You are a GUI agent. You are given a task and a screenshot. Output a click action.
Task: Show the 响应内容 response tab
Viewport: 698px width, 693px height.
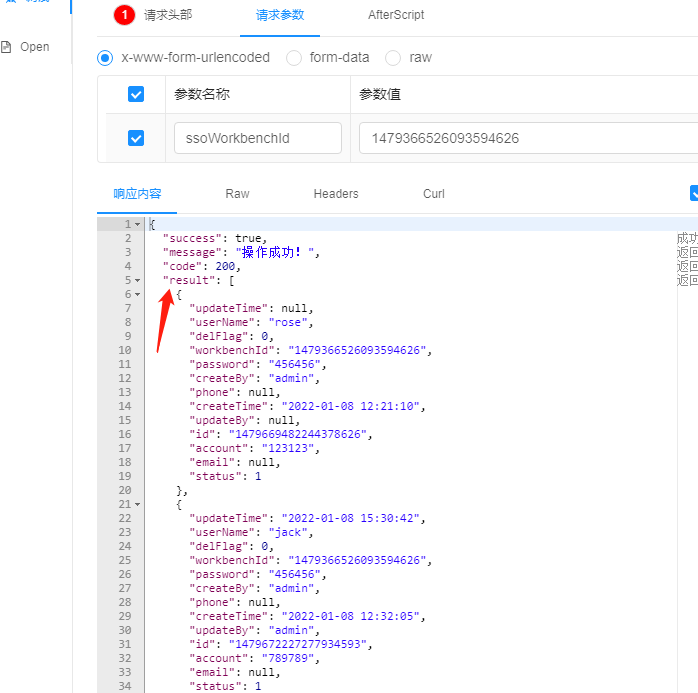[x=137, y=194]
